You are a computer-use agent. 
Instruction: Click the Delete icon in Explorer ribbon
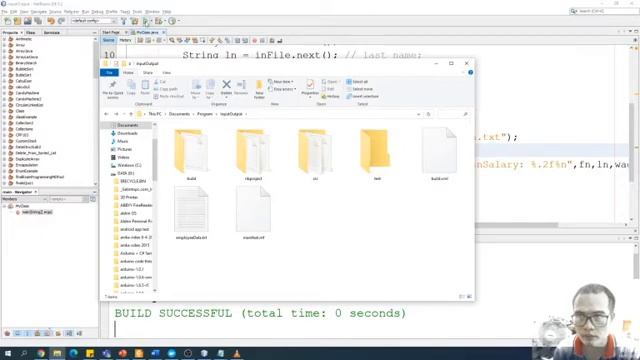tap(226, 85)
